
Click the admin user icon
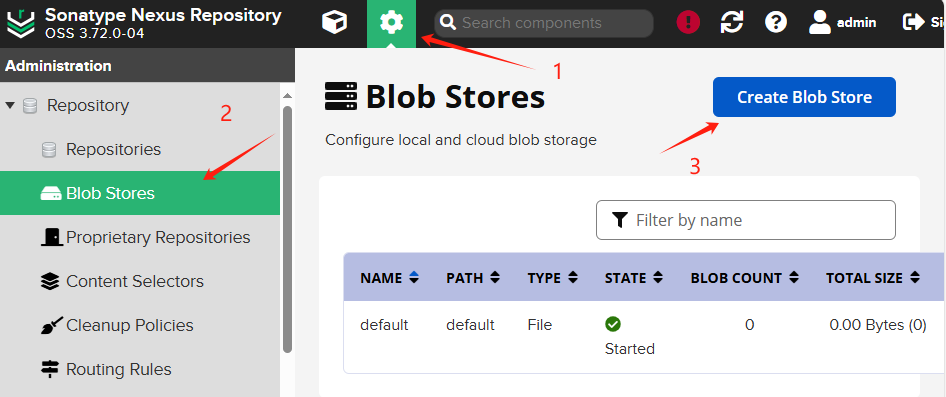click(x=819, y=23)
